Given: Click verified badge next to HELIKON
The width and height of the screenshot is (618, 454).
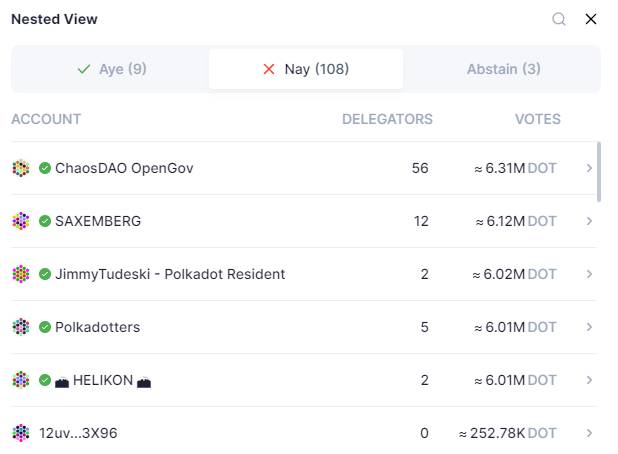Looking at the screenshot, I should [x=45, y=380].
